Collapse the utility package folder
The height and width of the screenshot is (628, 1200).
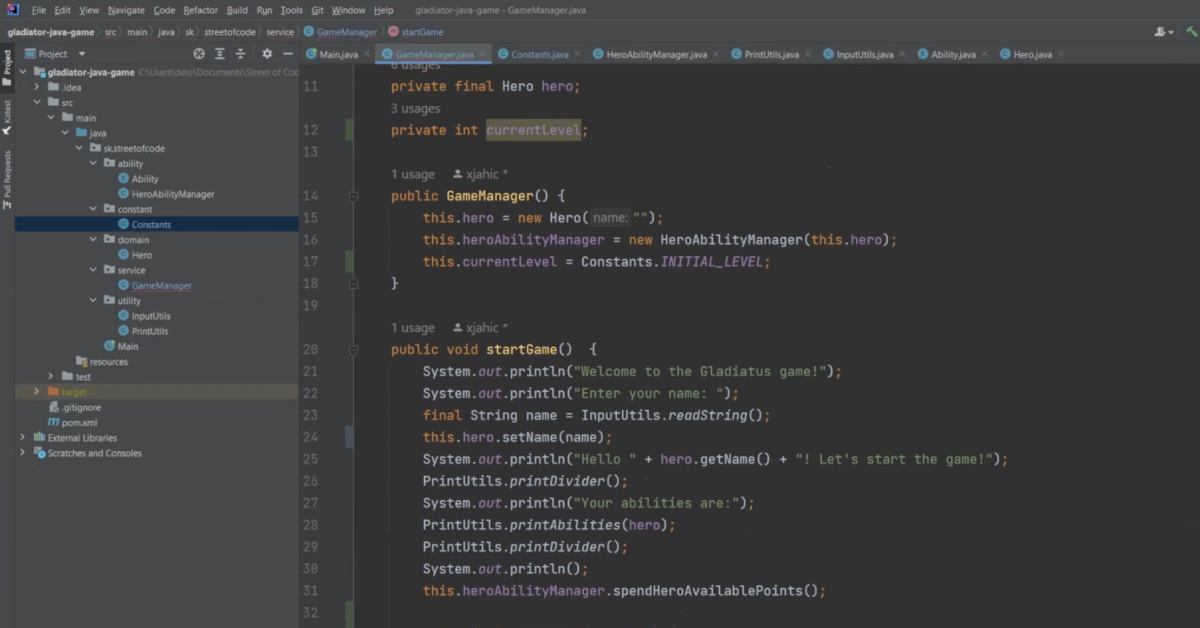[94, 301]
